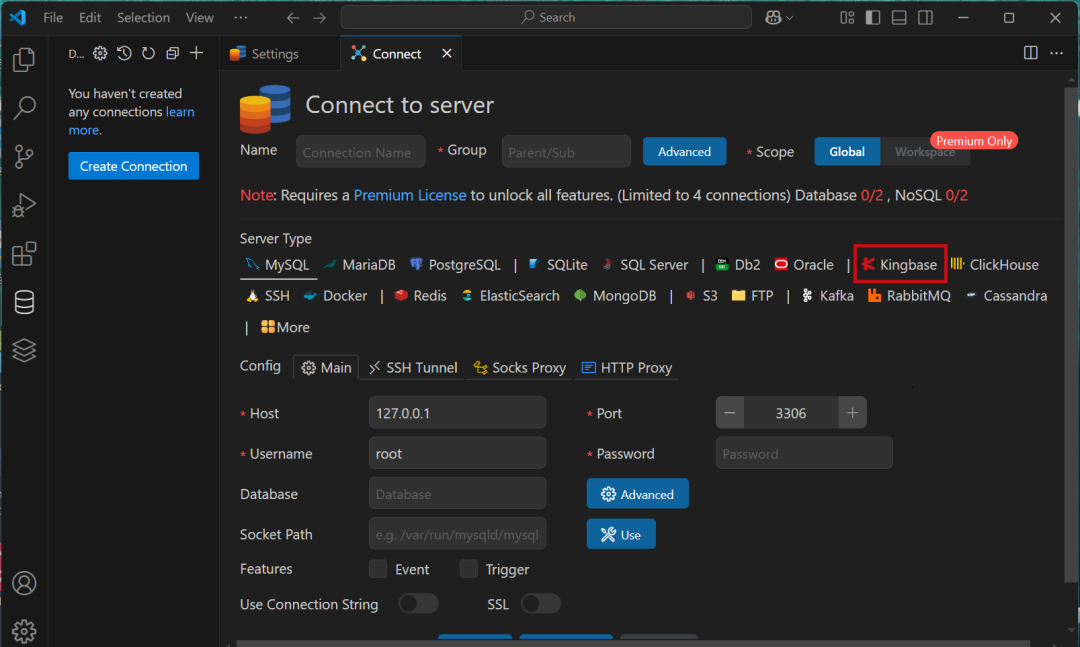Go back with the left arrow

point(293,17)
